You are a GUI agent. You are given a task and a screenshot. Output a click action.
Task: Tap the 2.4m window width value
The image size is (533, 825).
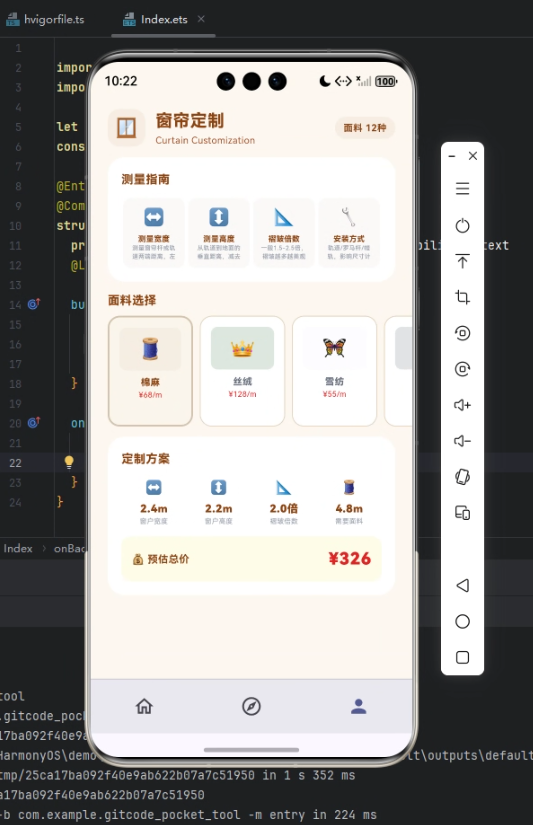pos(154,509)
